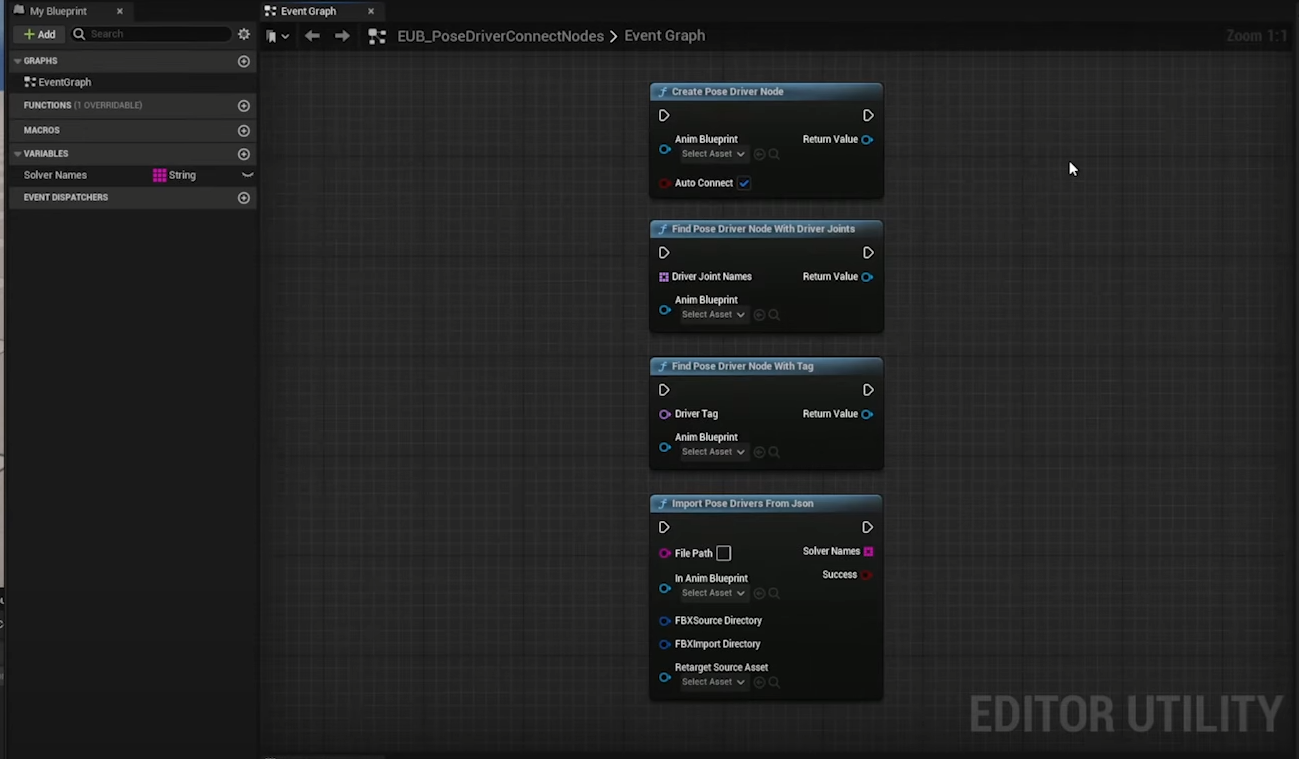Screen dimensions: 1299x759
Task: Open Select Asset dropdown under Retarget Source Asset
Action: tap(713, 682)
